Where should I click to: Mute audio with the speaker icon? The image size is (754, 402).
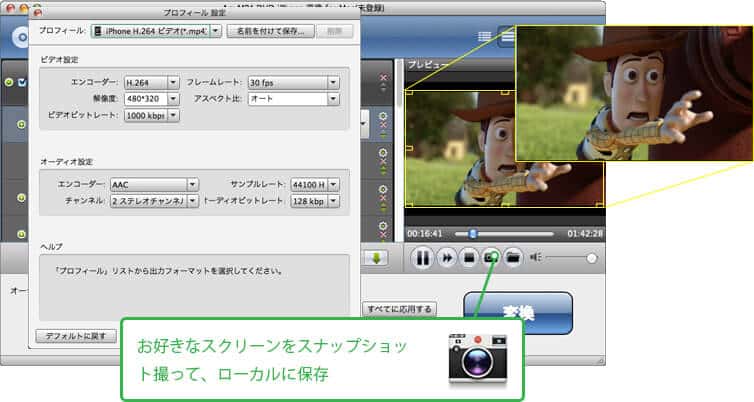pos(535,258)
